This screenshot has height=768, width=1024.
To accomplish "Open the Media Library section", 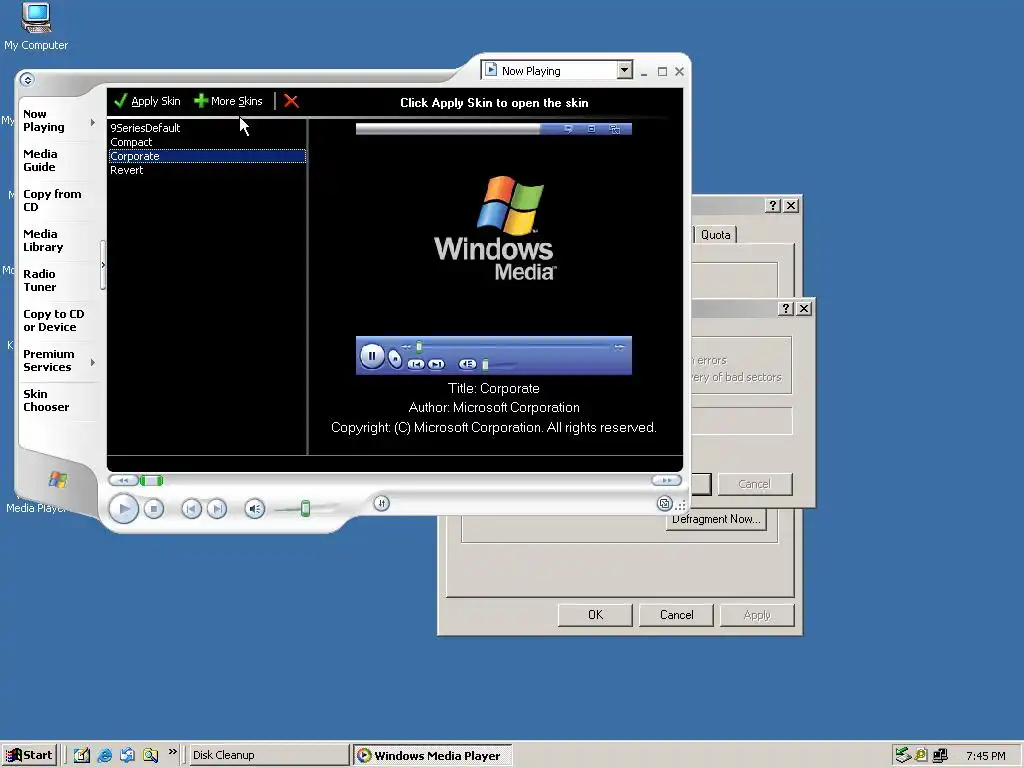I will coord(43,240).
